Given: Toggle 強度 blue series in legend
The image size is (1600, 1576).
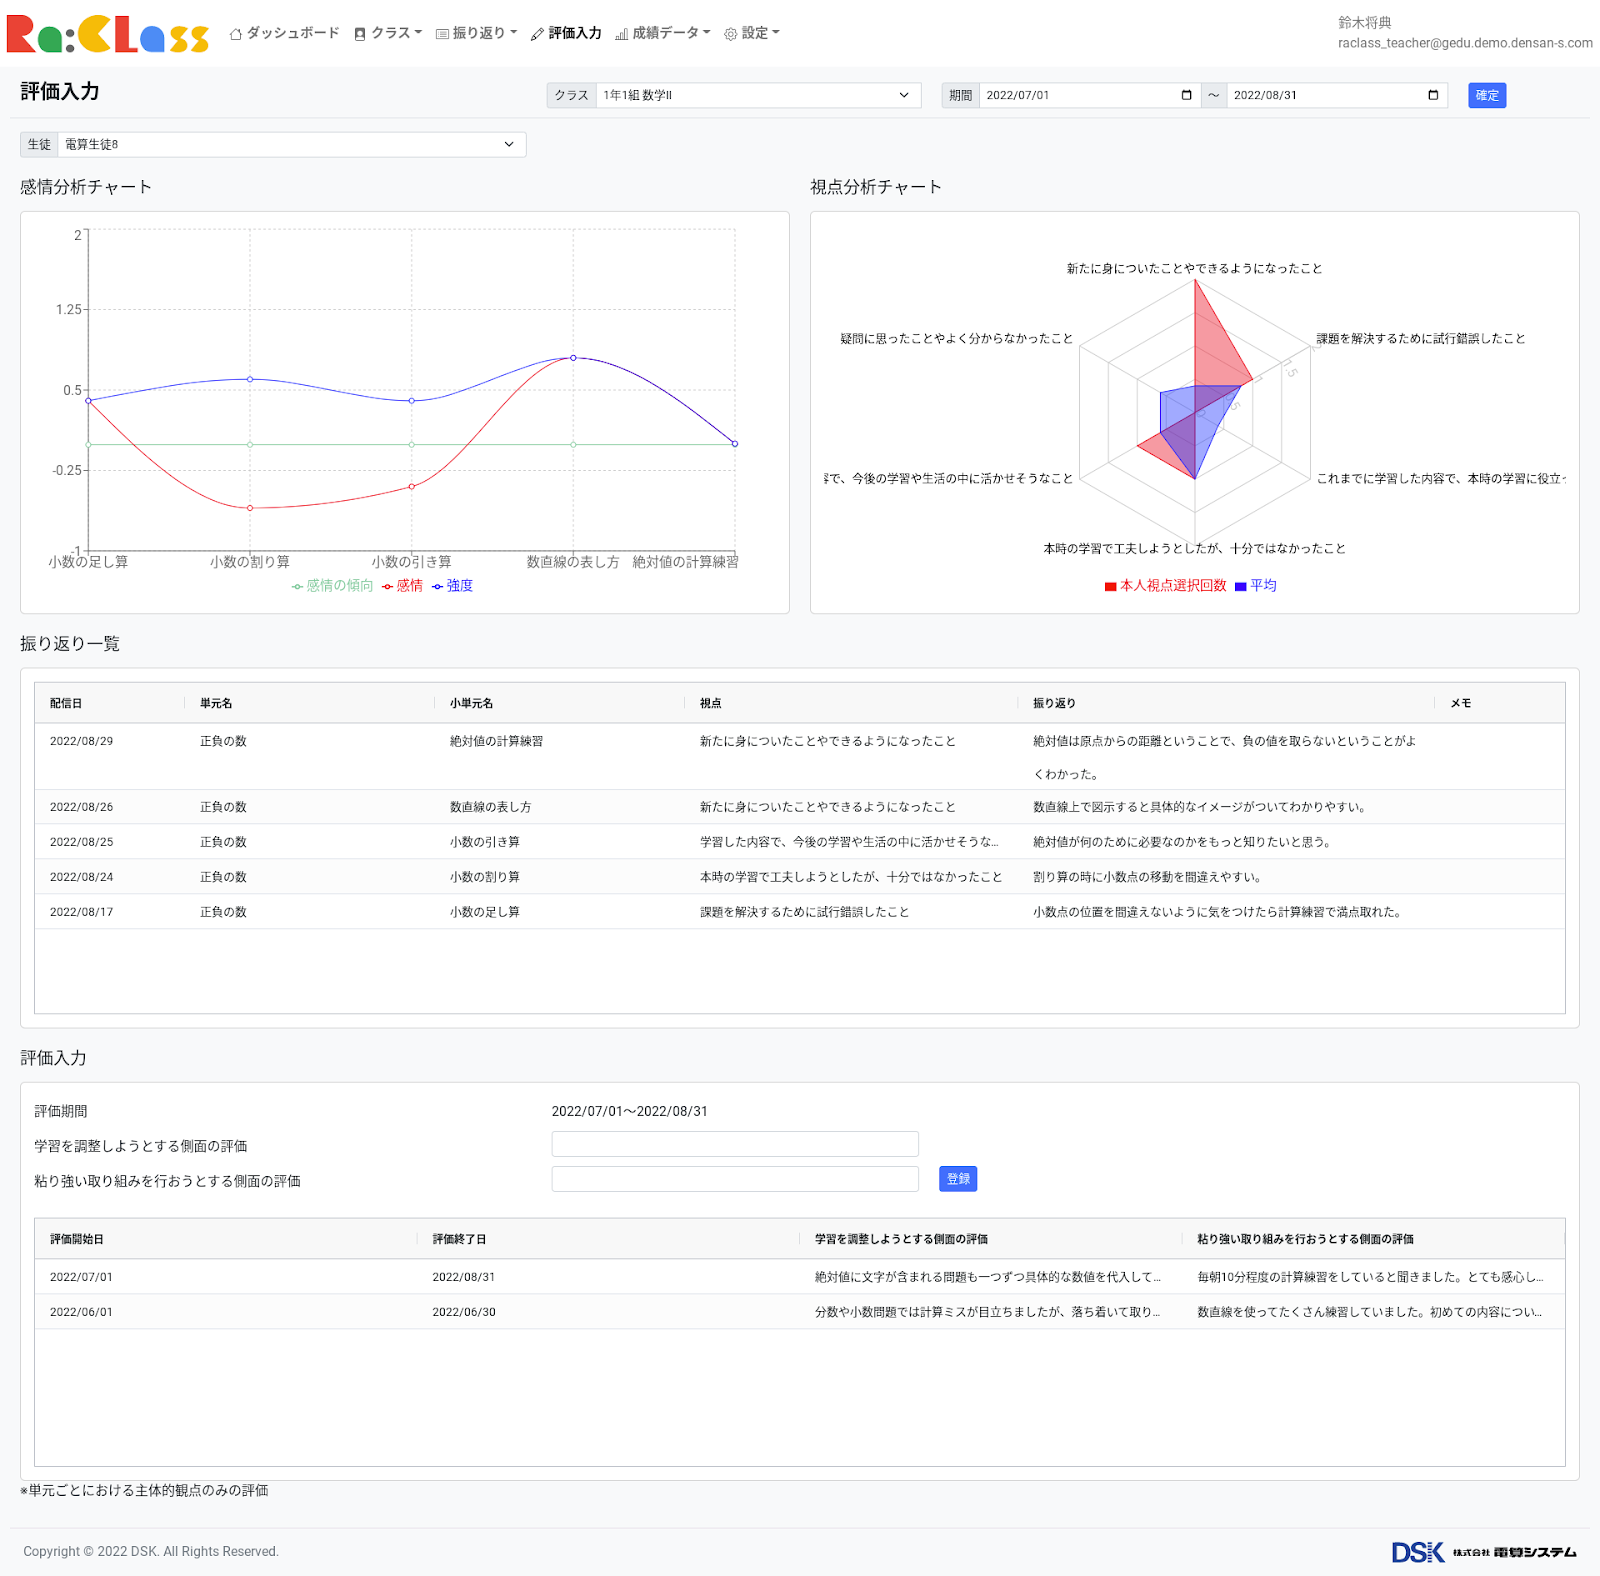Looking at the screenshot, I should pyautogui.click(x=453, y=586).
